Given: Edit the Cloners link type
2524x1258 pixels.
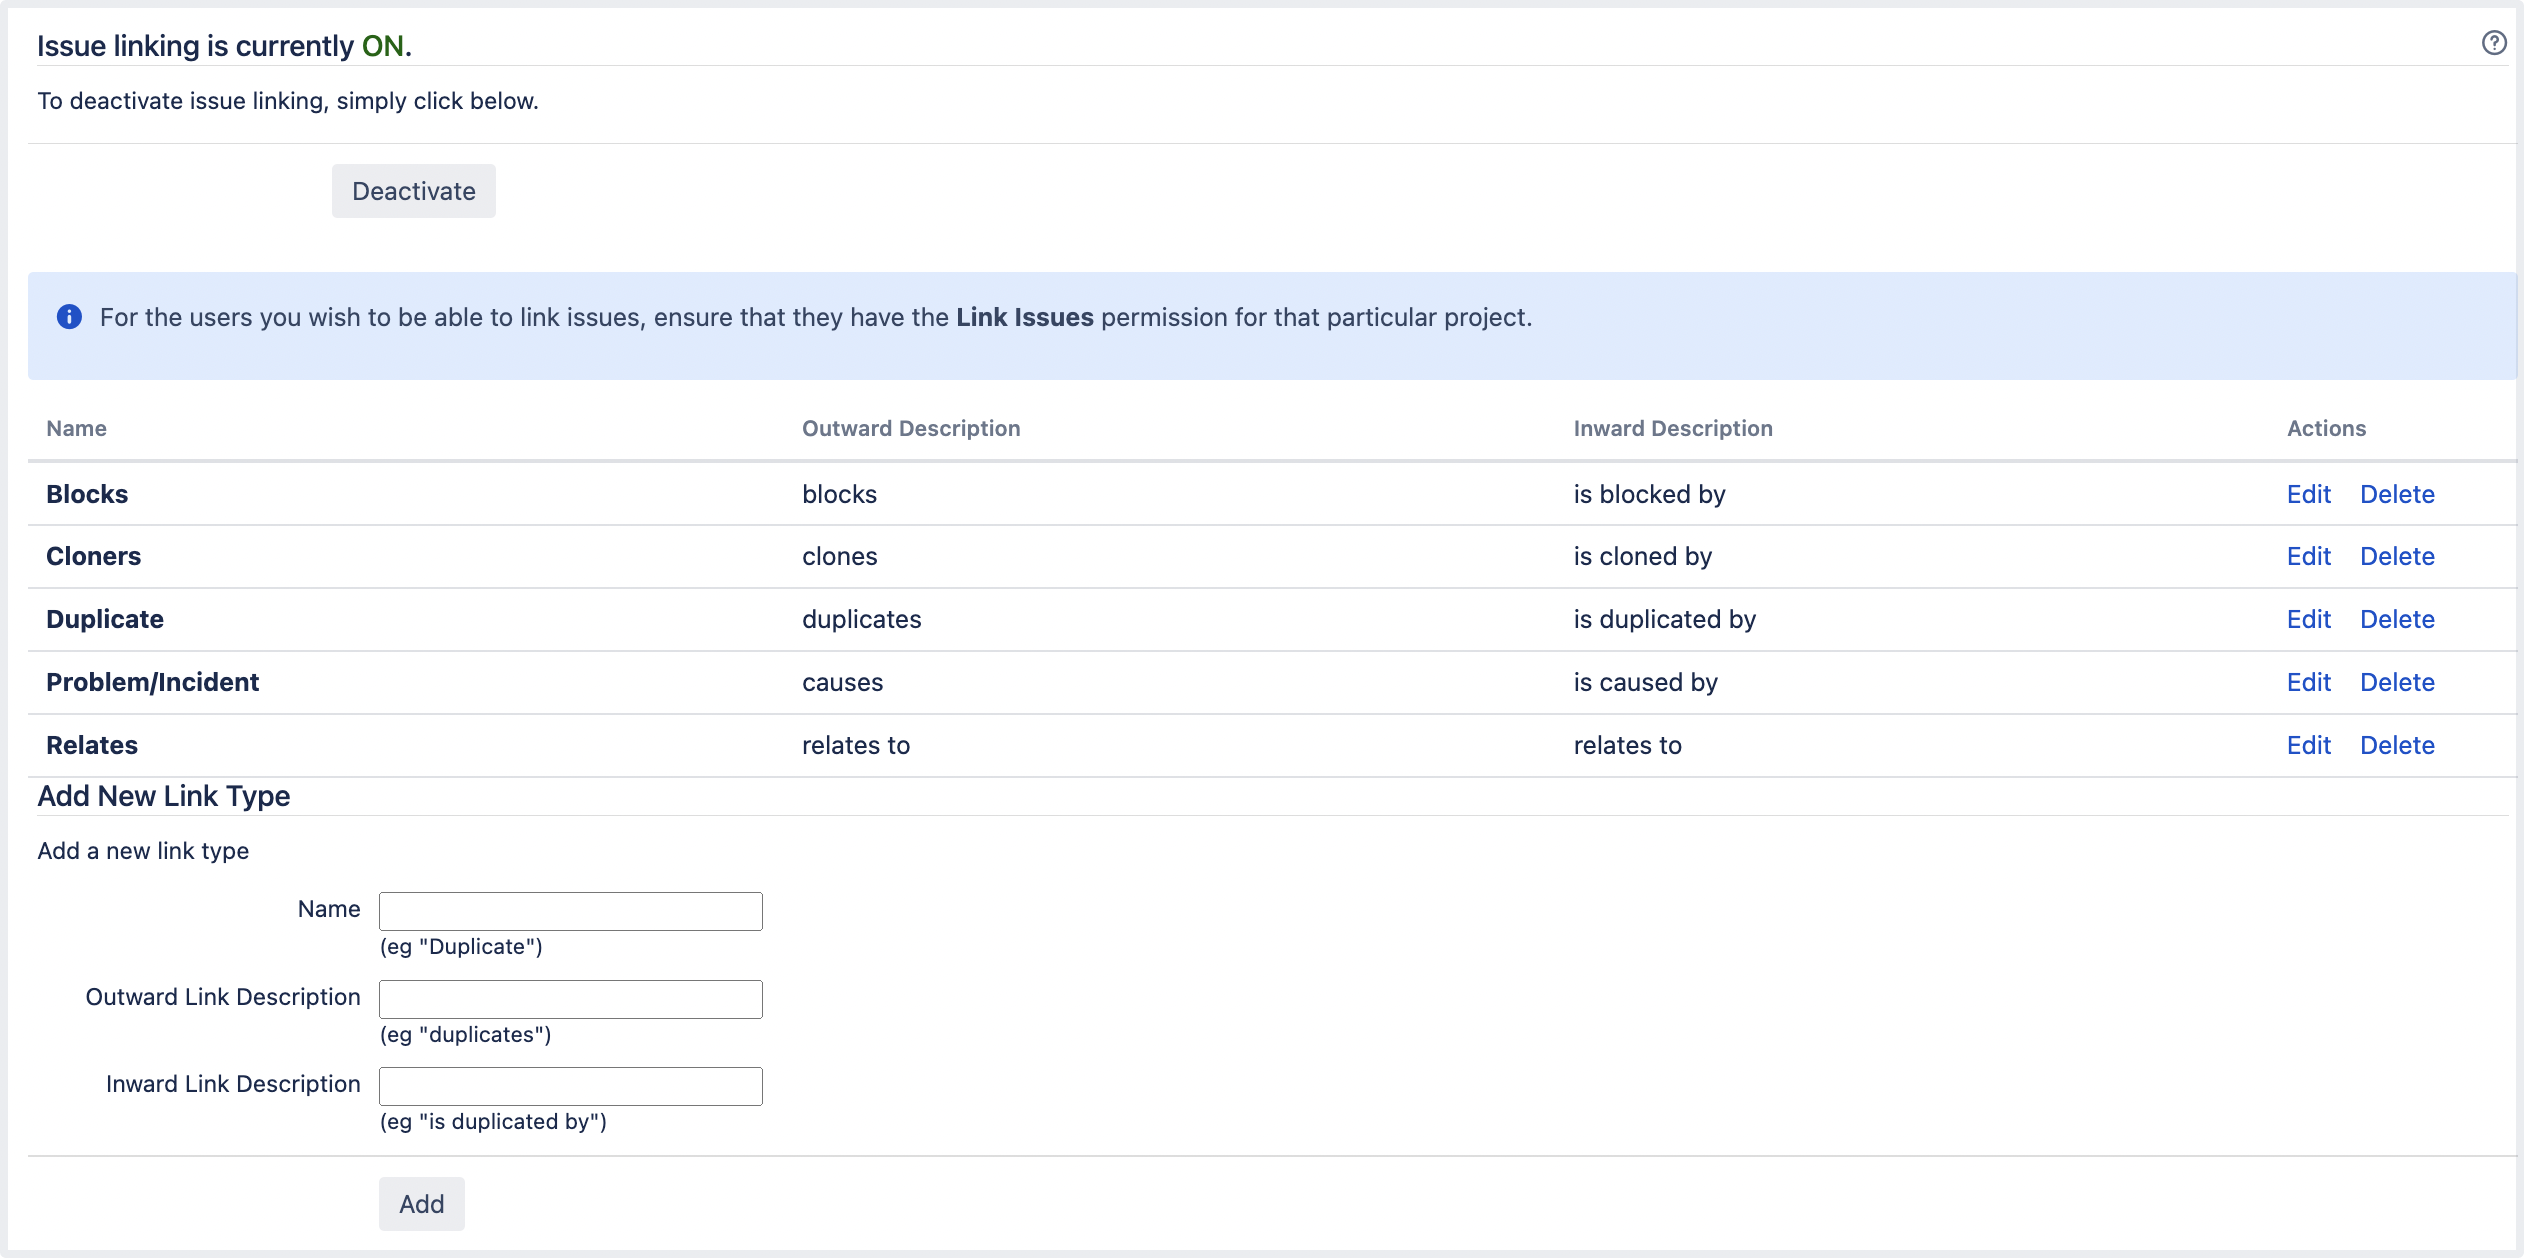Looking at the screenshot, I should (2308, 556).
